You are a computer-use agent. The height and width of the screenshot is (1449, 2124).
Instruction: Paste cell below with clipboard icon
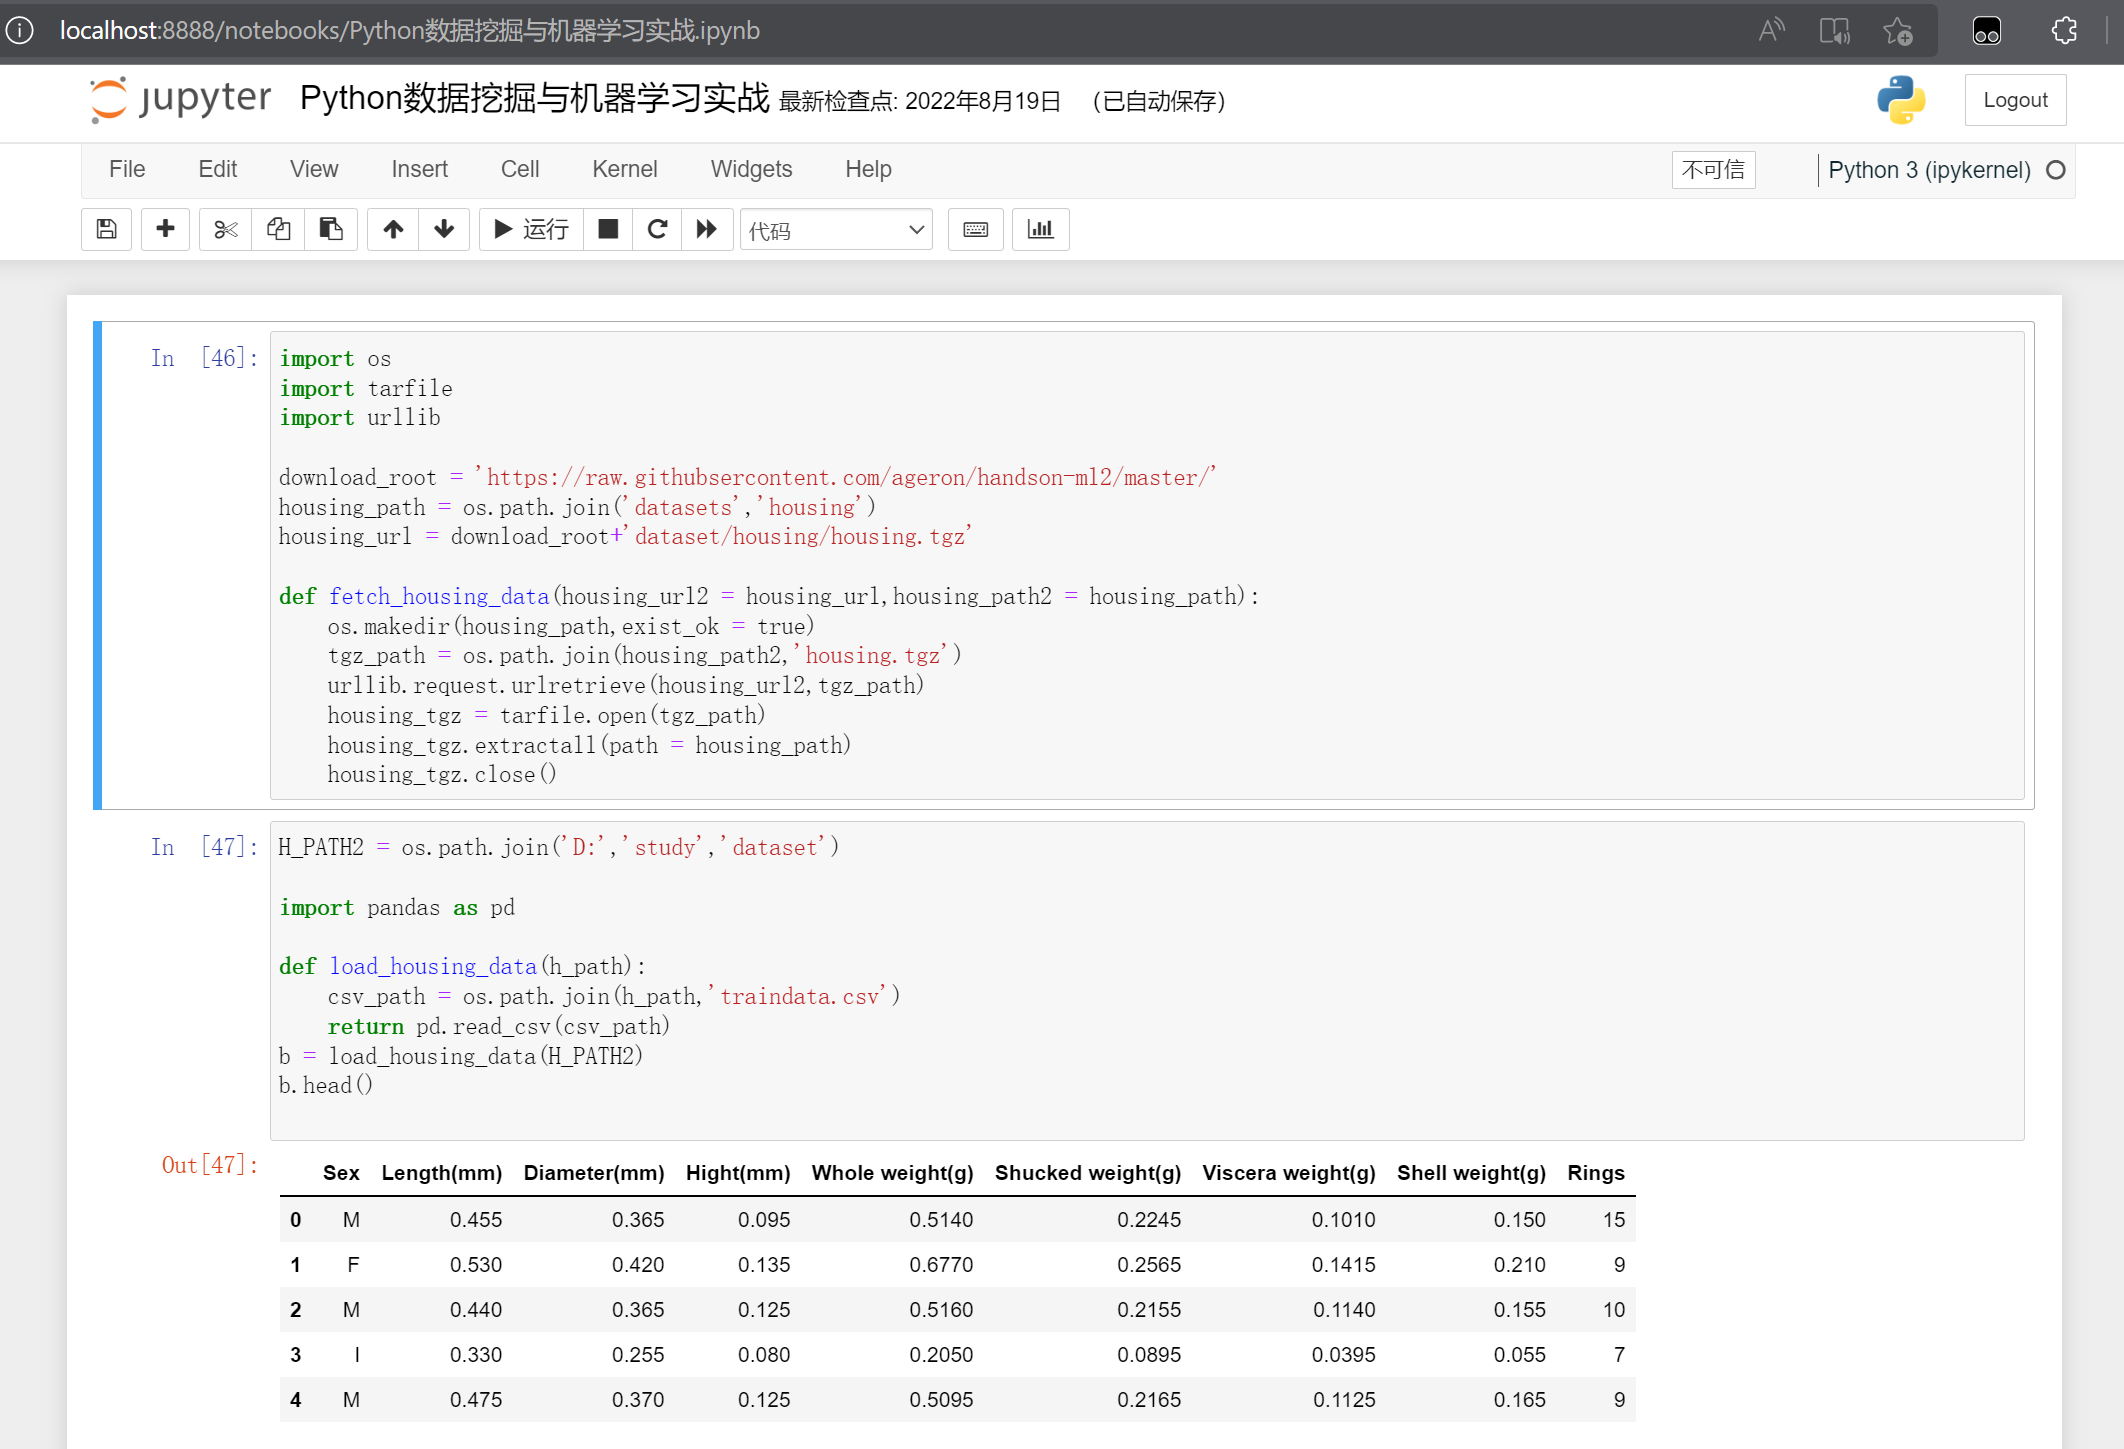click(331, 229)
